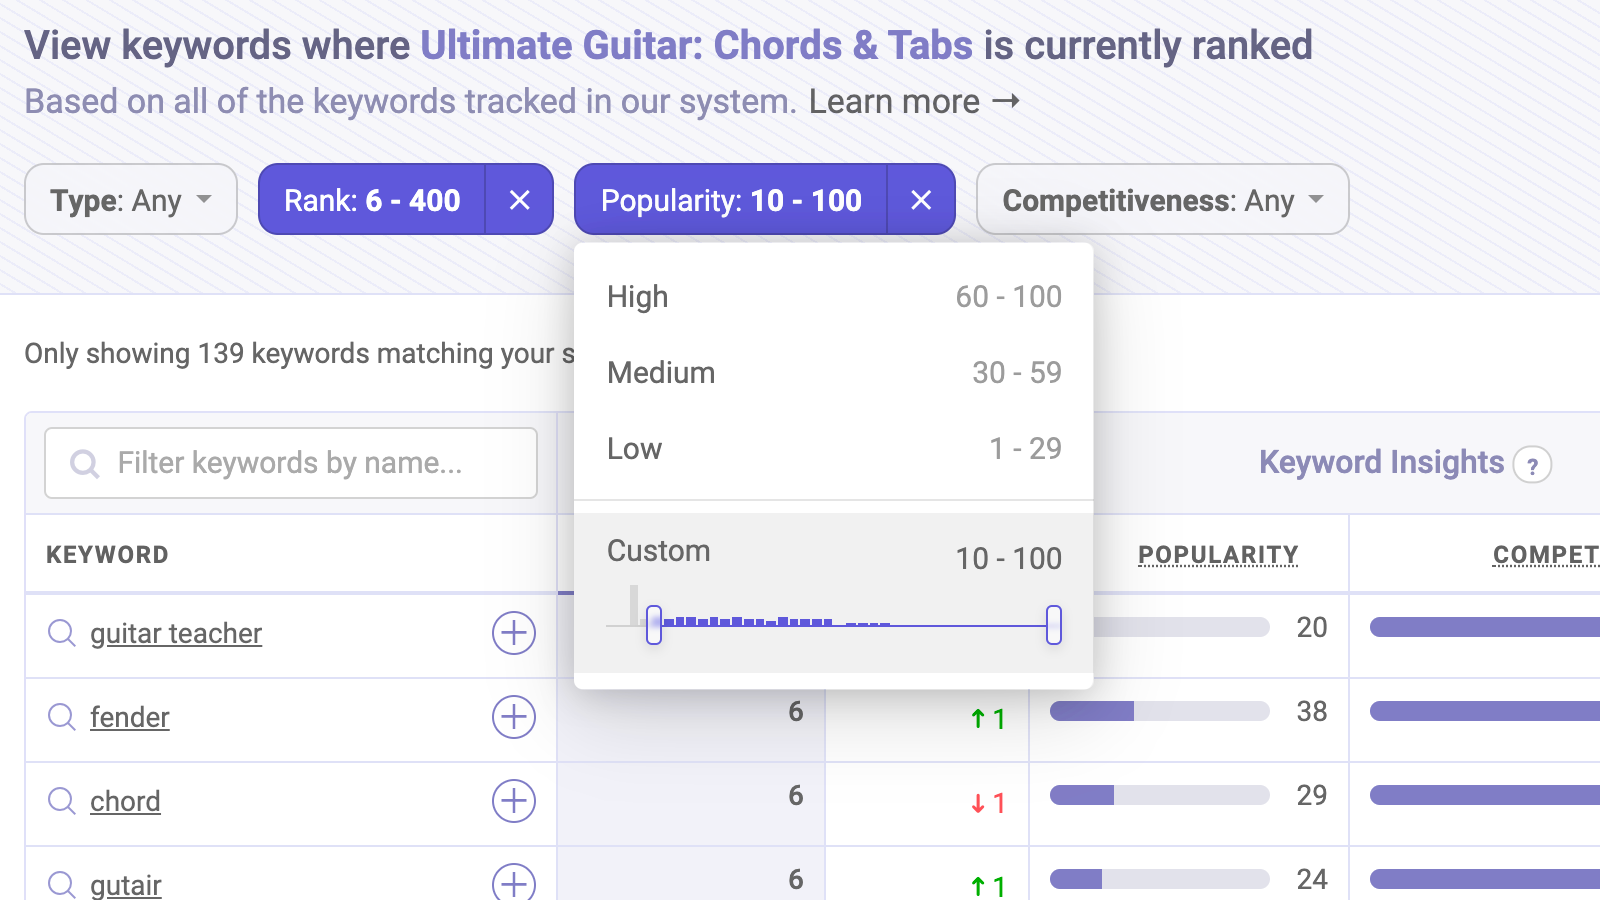
Task: Click the popularity value 38 for fender
Action: pyautogui.click(x=1312, y=712)
